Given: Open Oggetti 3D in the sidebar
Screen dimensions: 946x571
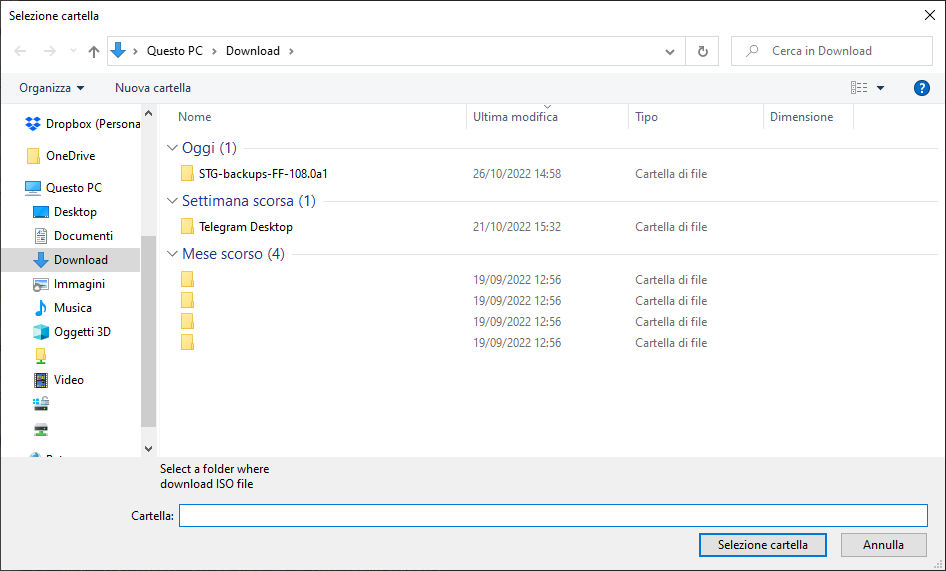Looking at the screenshot, I should coord(72,332).
